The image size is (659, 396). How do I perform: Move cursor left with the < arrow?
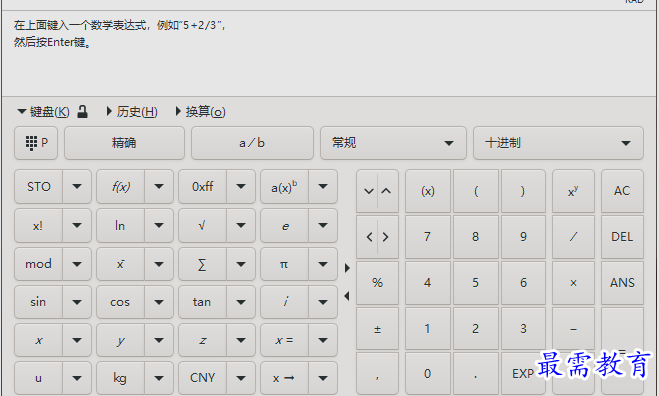(369, 237)
